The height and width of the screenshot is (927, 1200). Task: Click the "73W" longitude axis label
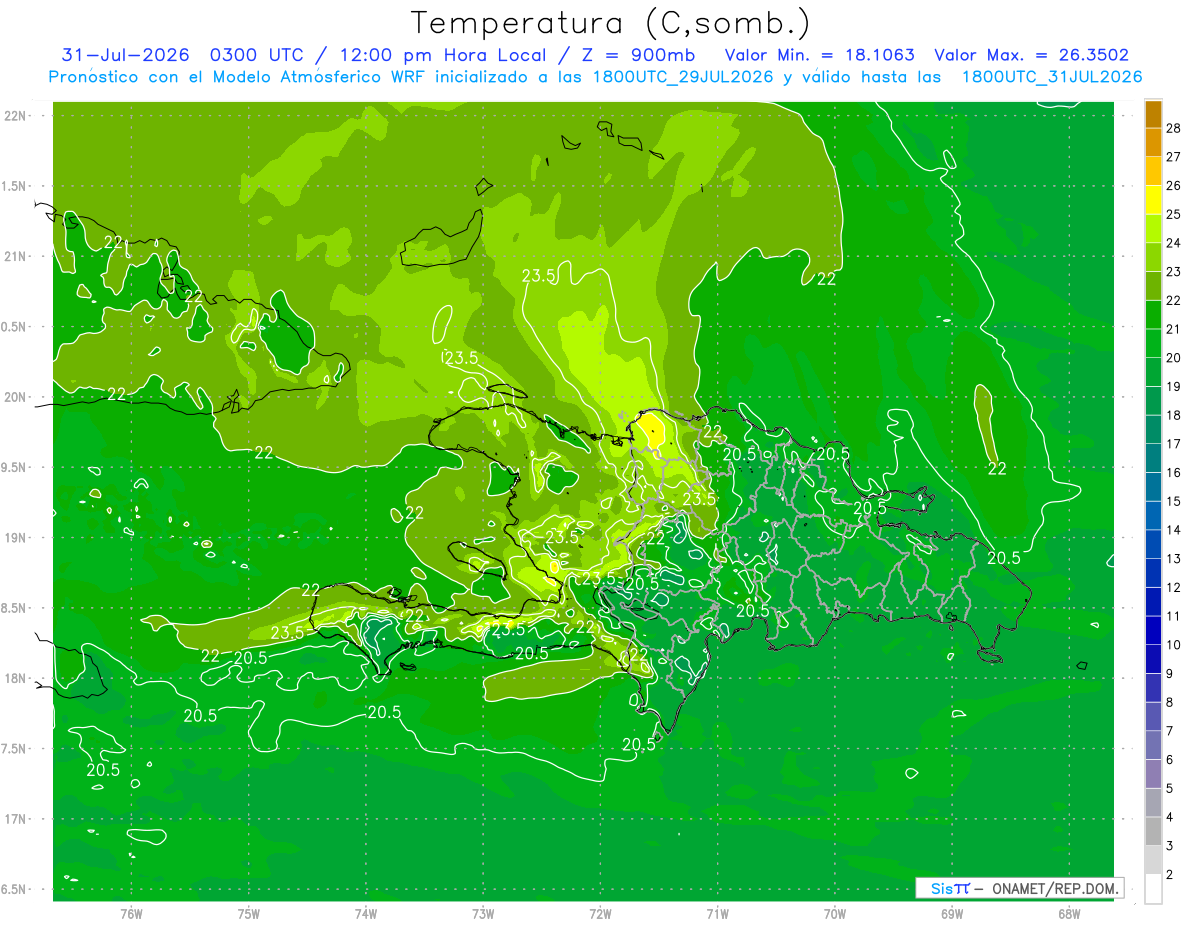pos(483,913)
